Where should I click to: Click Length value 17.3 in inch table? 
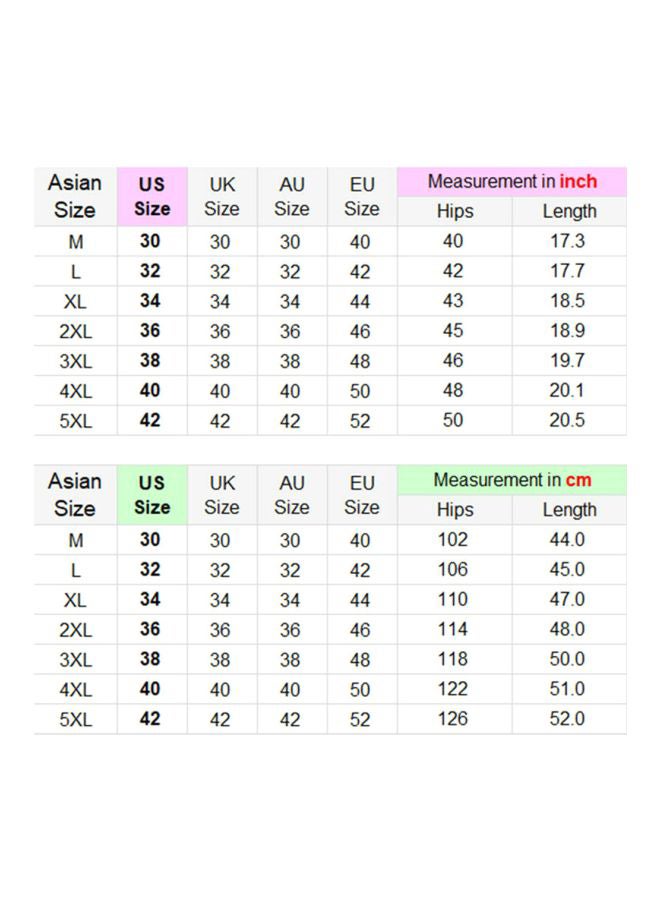click(x=568, y=241)
